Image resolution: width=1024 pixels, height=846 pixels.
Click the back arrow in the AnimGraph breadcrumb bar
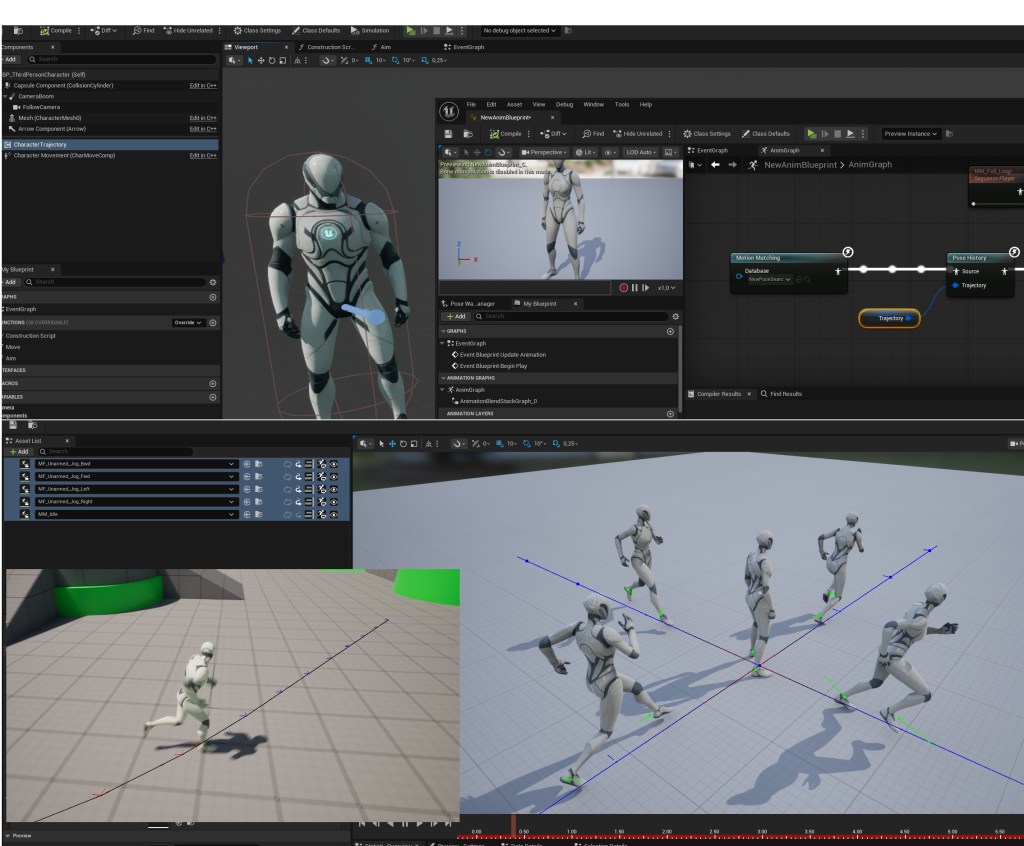pyautogui.click(x=716, y=164)
